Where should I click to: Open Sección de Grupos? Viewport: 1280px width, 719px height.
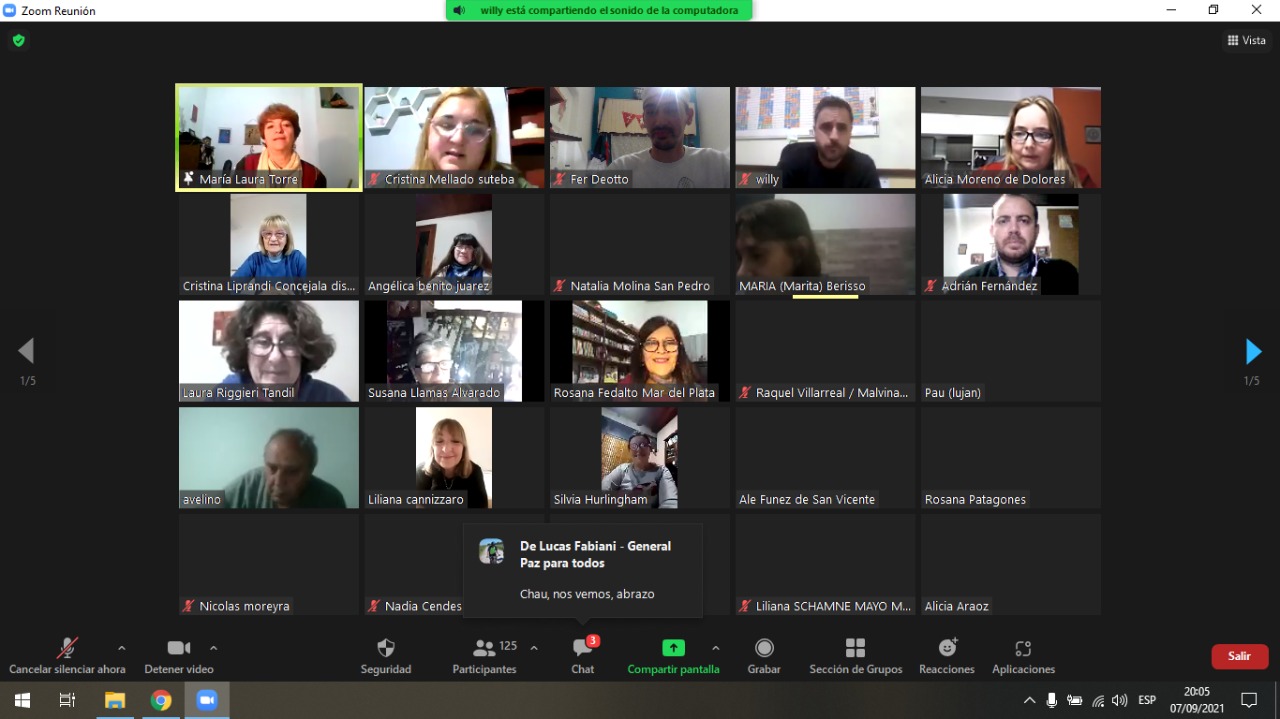click(855, 649)
